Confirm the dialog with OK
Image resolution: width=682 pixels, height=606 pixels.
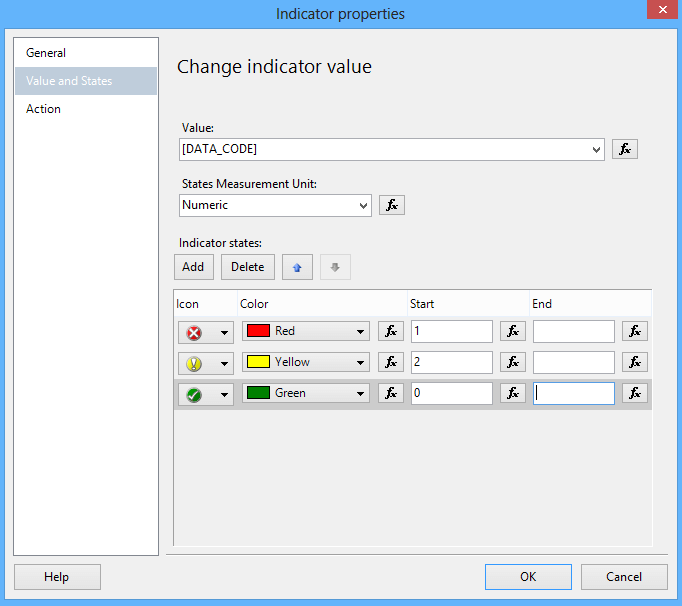(x=528, y=577)
